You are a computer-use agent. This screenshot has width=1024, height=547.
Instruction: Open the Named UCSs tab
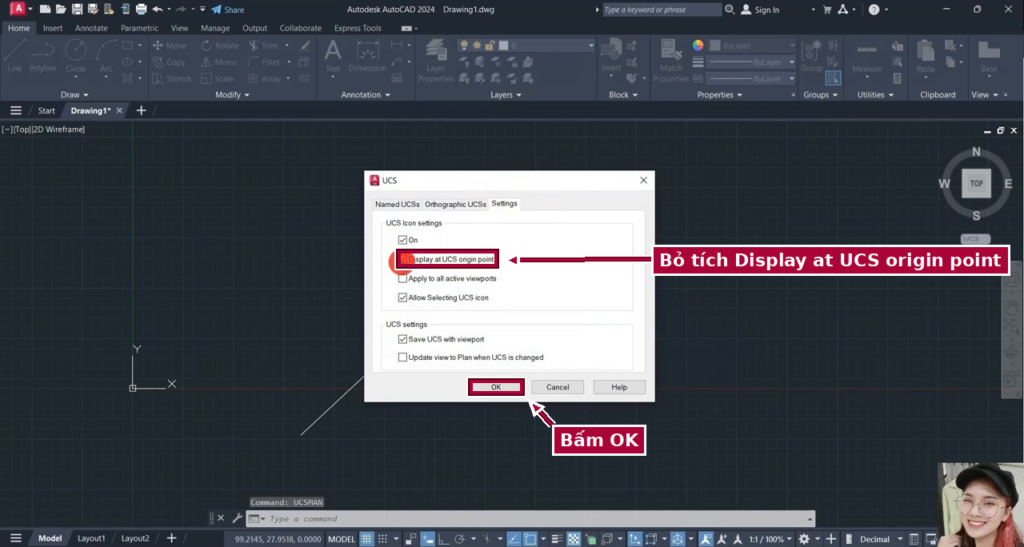tap(397, 204)
